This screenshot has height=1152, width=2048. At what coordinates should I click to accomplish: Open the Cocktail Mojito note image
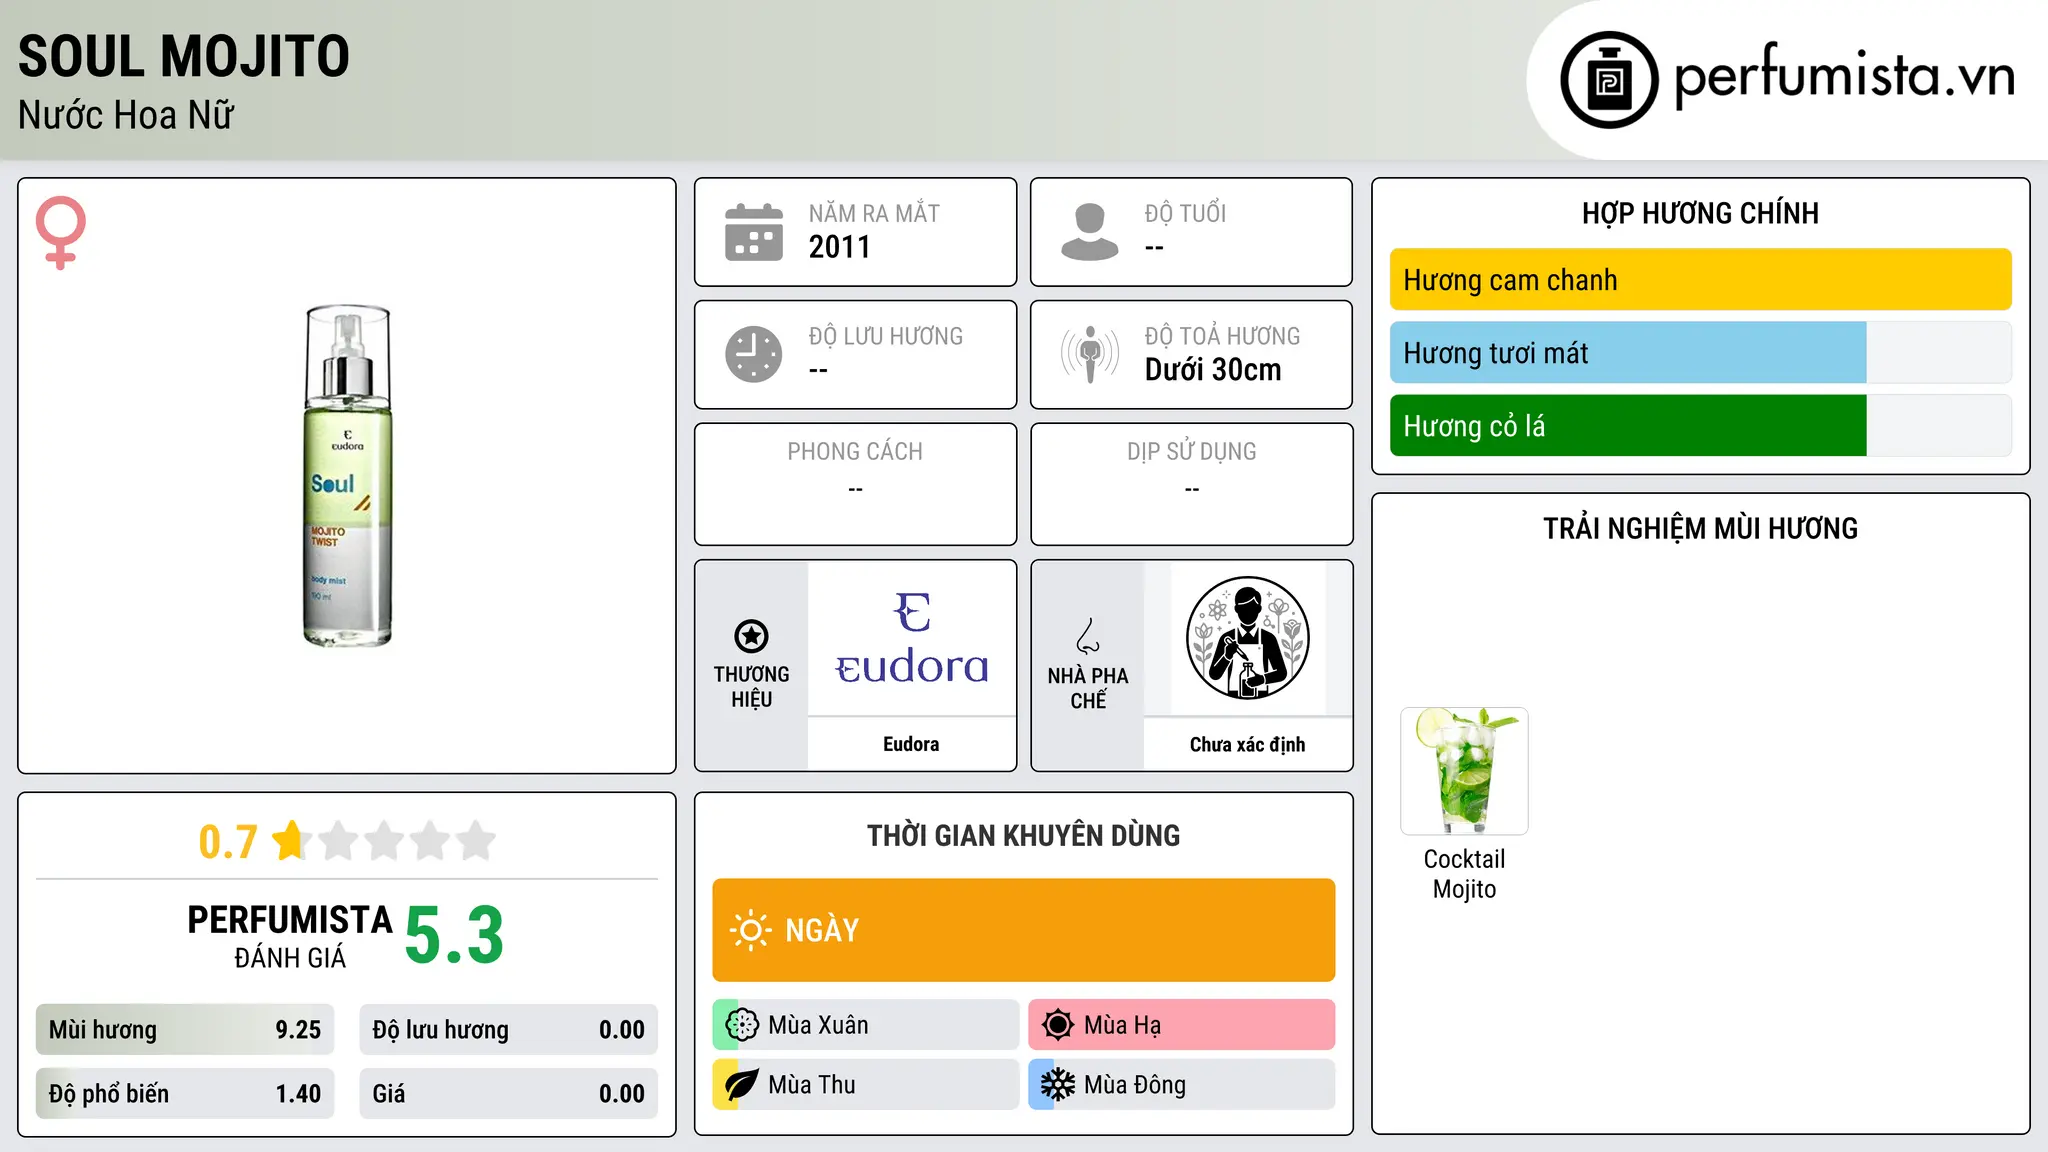[x=1465, y=771]
